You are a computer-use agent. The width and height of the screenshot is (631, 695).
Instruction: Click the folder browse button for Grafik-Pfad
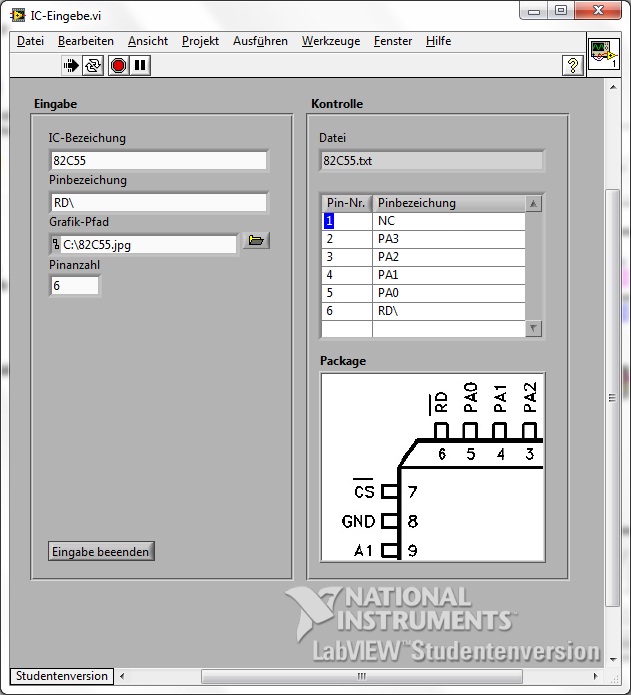(x=256, y=241)
